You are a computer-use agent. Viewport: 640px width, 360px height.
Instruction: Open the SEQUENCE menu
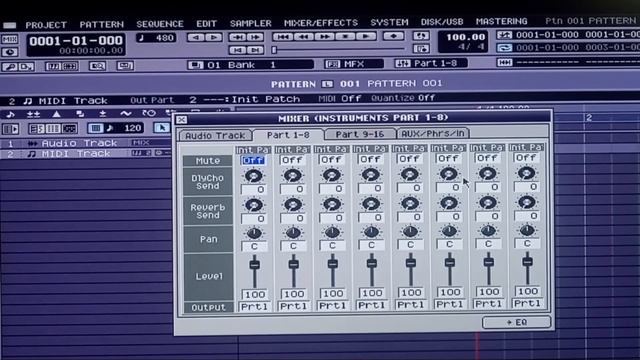(160, 24)
